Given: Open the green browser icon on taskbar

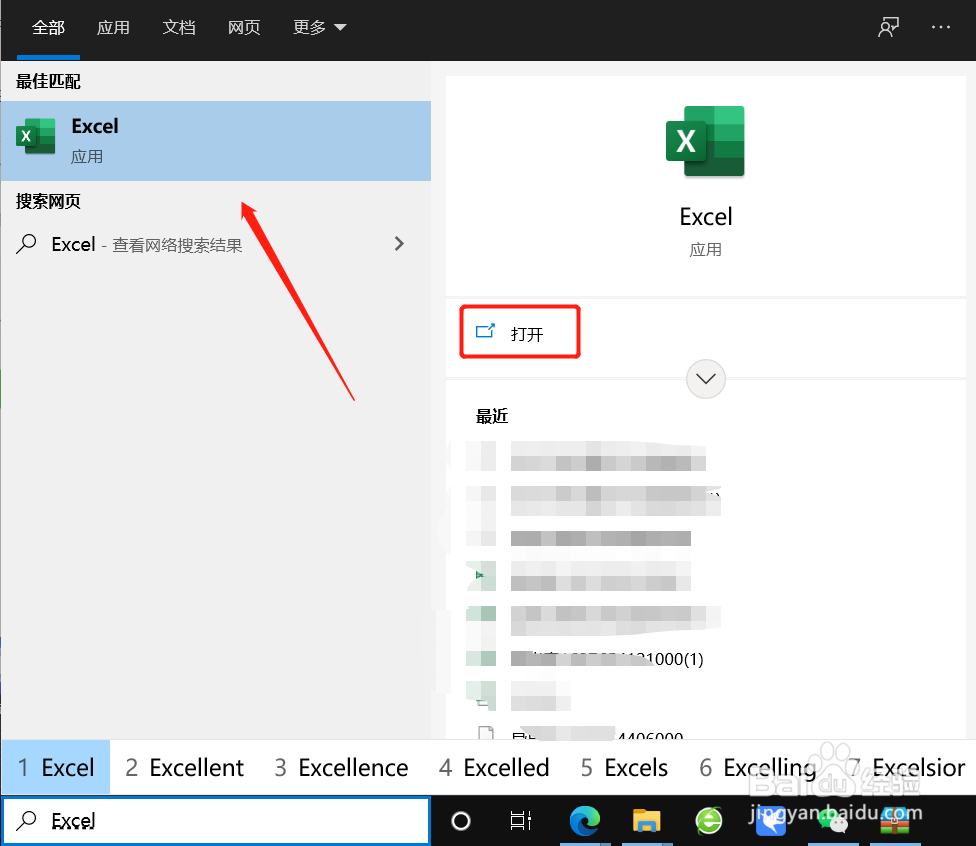Looking at the screenshot, I should click(x=709, y=820).
